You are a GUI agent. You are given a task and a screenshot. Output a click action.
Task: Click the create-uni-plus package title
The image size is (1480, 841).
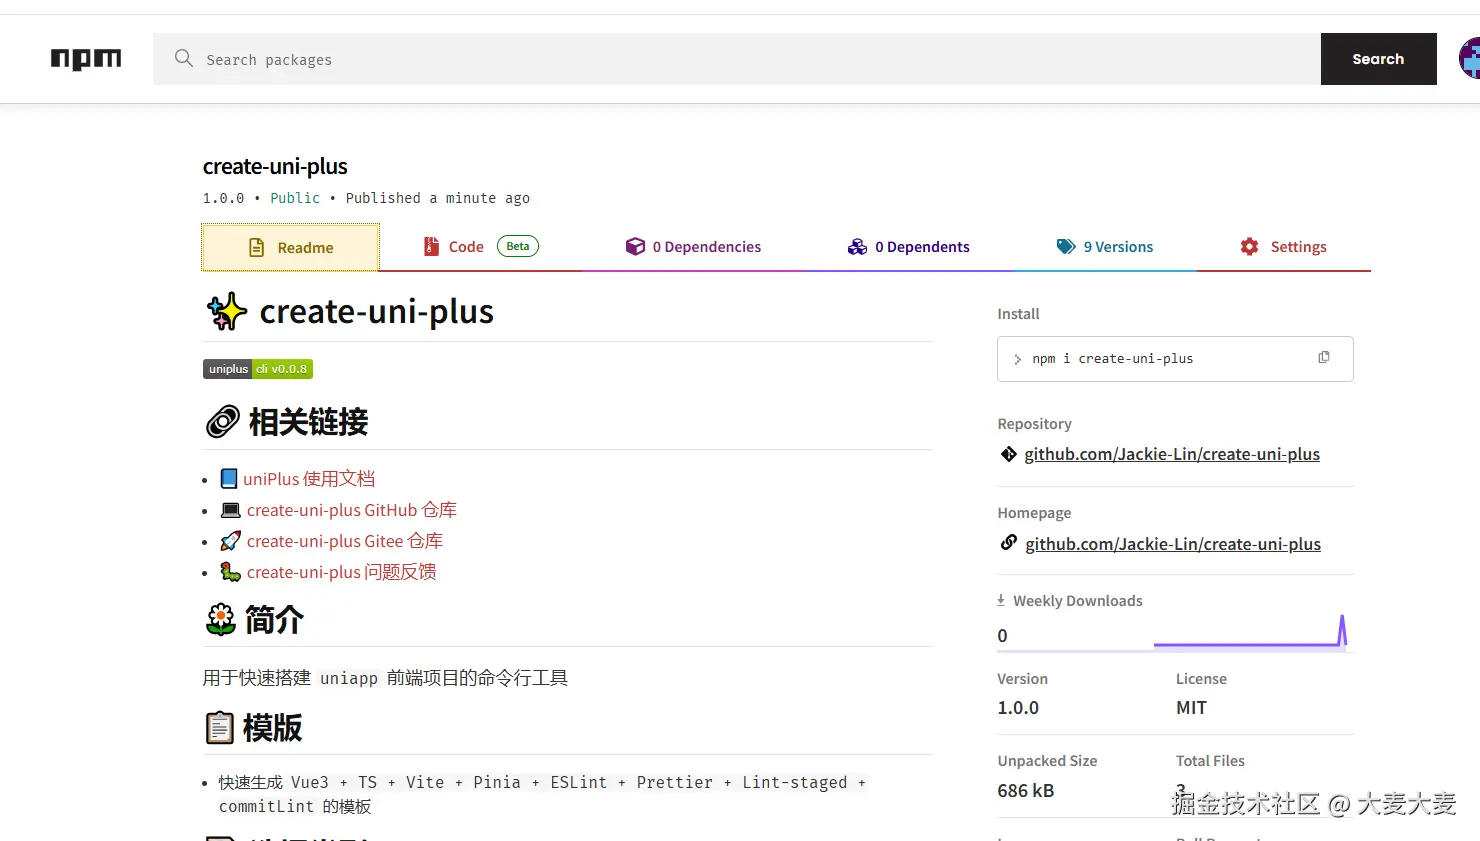(x=275, y=166)
